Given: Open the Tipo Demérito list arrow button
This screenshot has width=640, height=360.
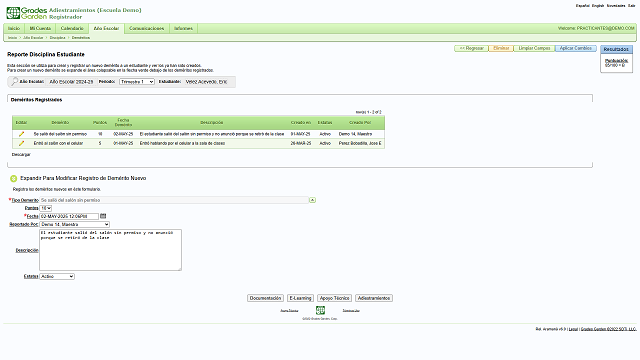Looking at the screenshot, I should point(312,200).
